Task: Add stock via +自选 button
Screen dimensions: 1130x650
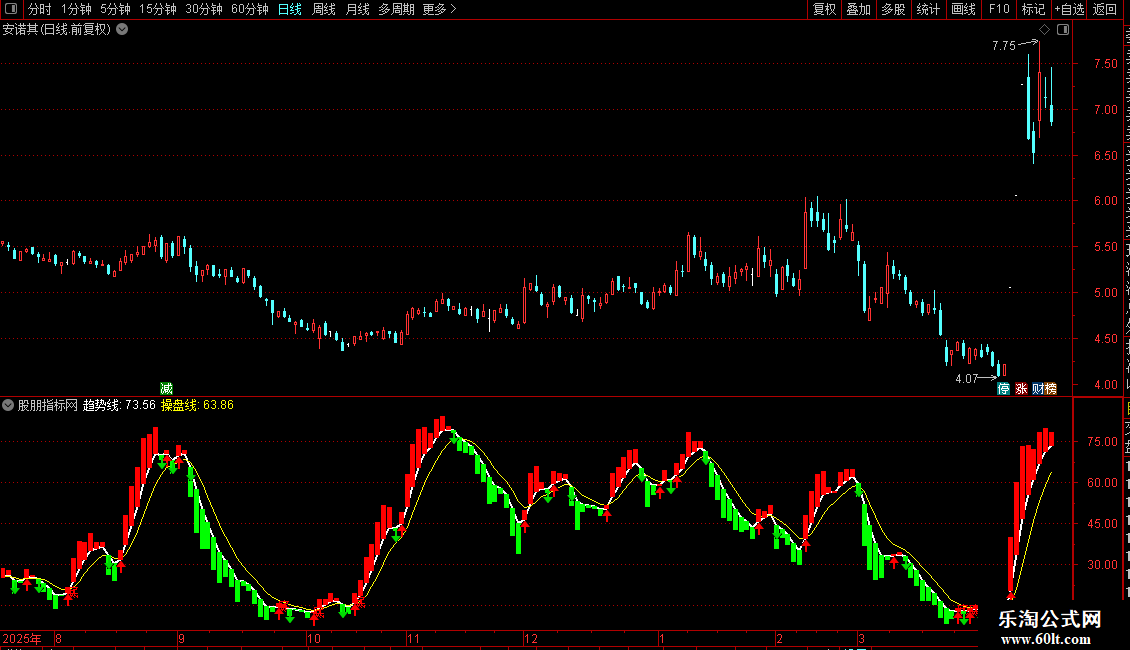Action: point(1069,9)
